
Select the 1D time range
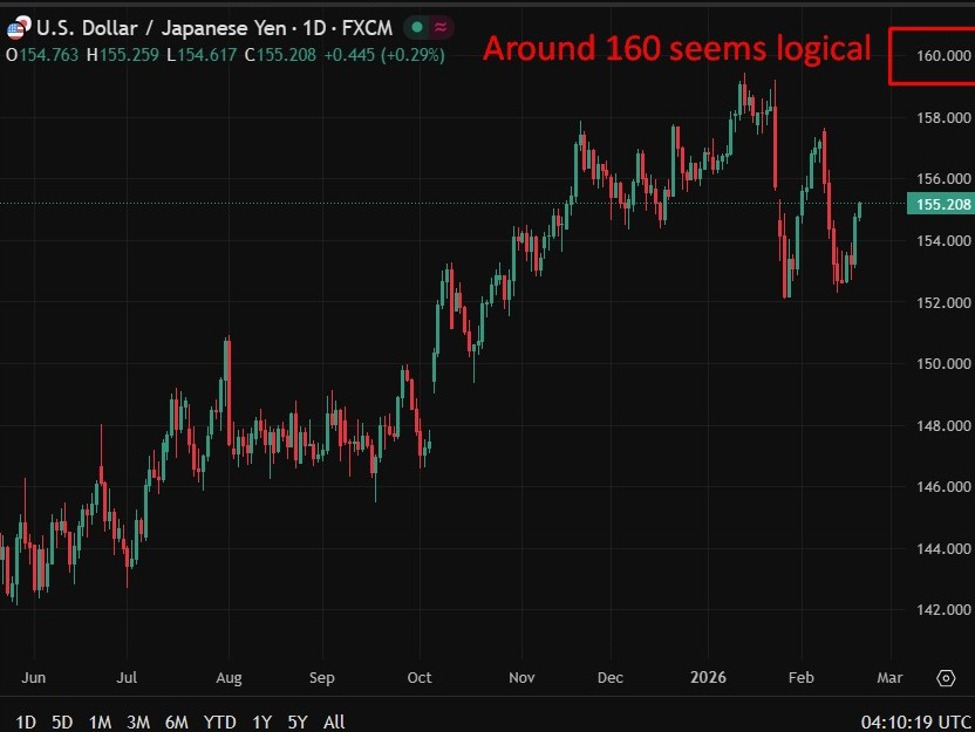[x=26, y=721]
